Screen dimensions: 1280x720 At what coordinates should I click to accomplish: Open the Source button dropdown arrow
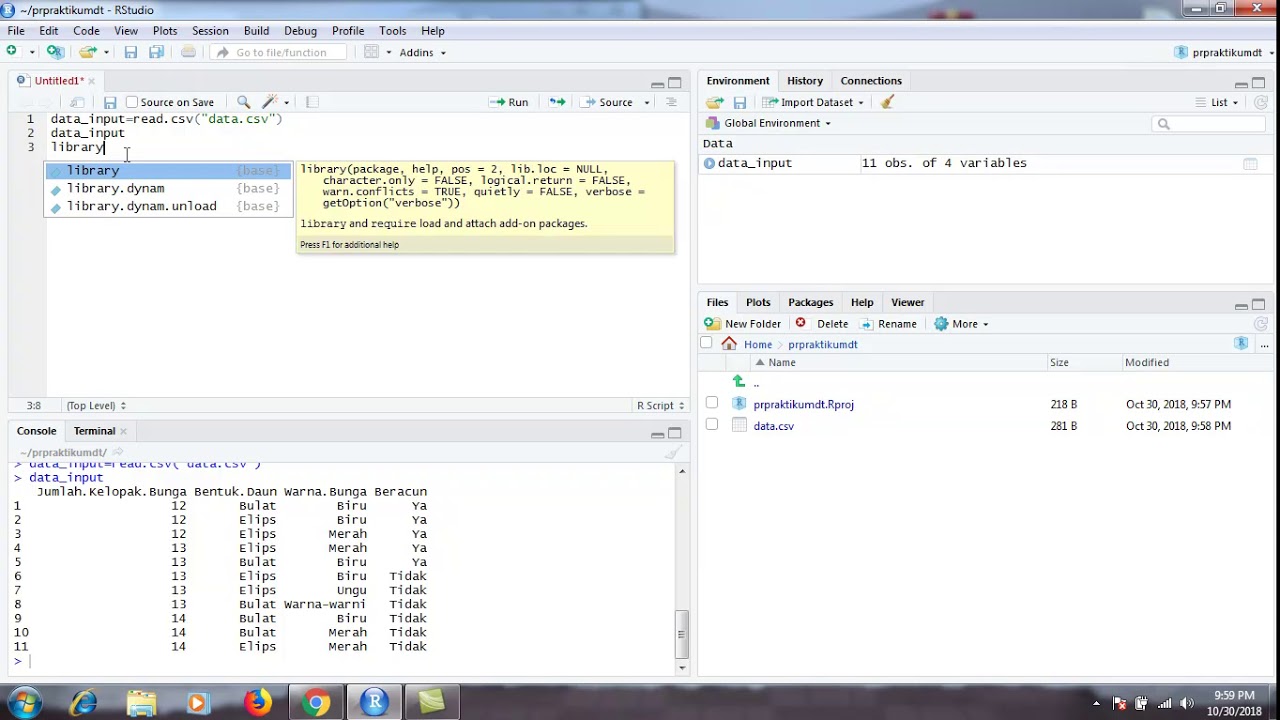[647, 102]
